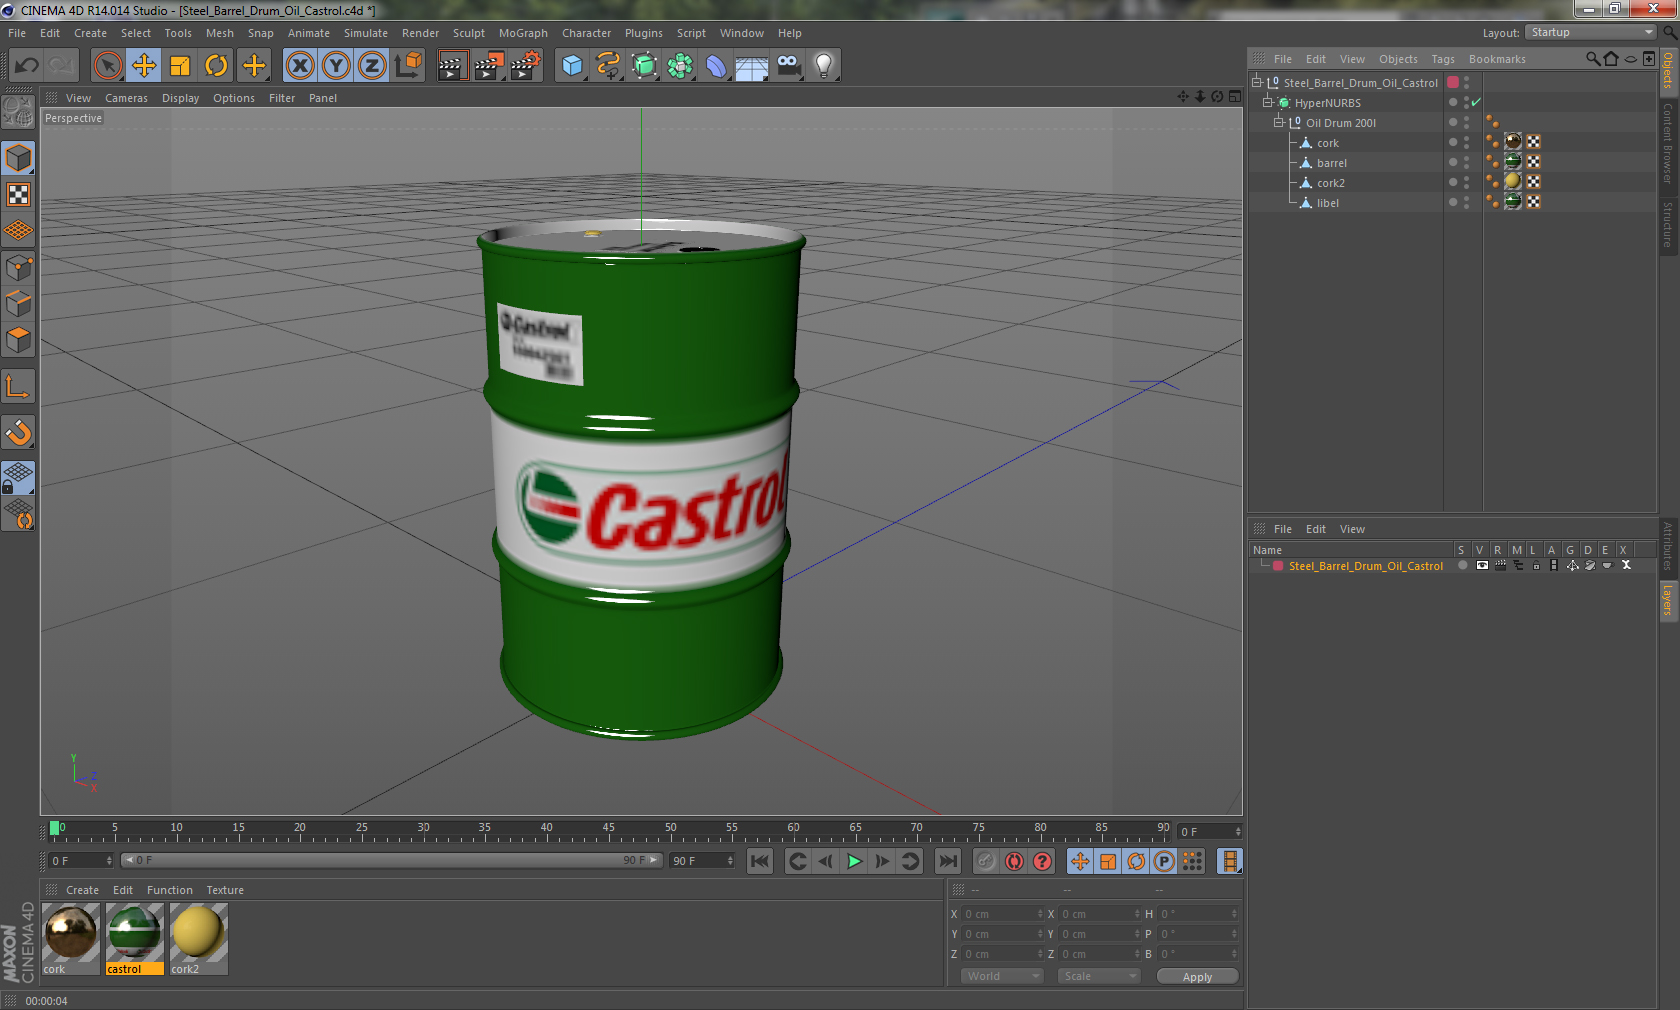Toggle Y axis lock
Viewport: 1680px width, 1010px height.
click(336, 66)
